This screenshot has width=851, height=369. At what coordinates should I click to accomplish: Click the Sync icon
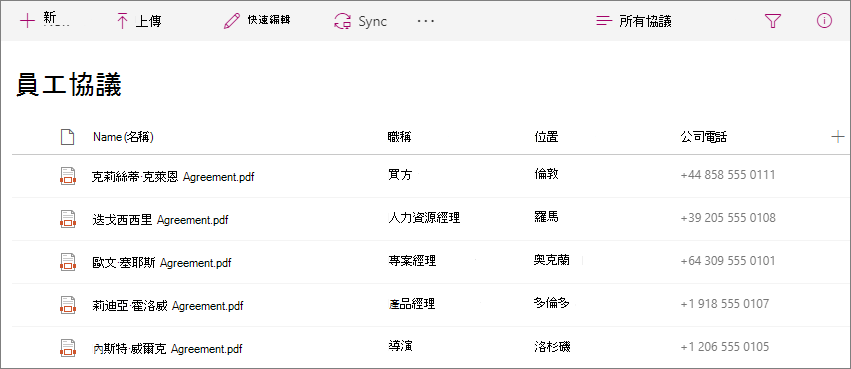click(x=343, y=21)
